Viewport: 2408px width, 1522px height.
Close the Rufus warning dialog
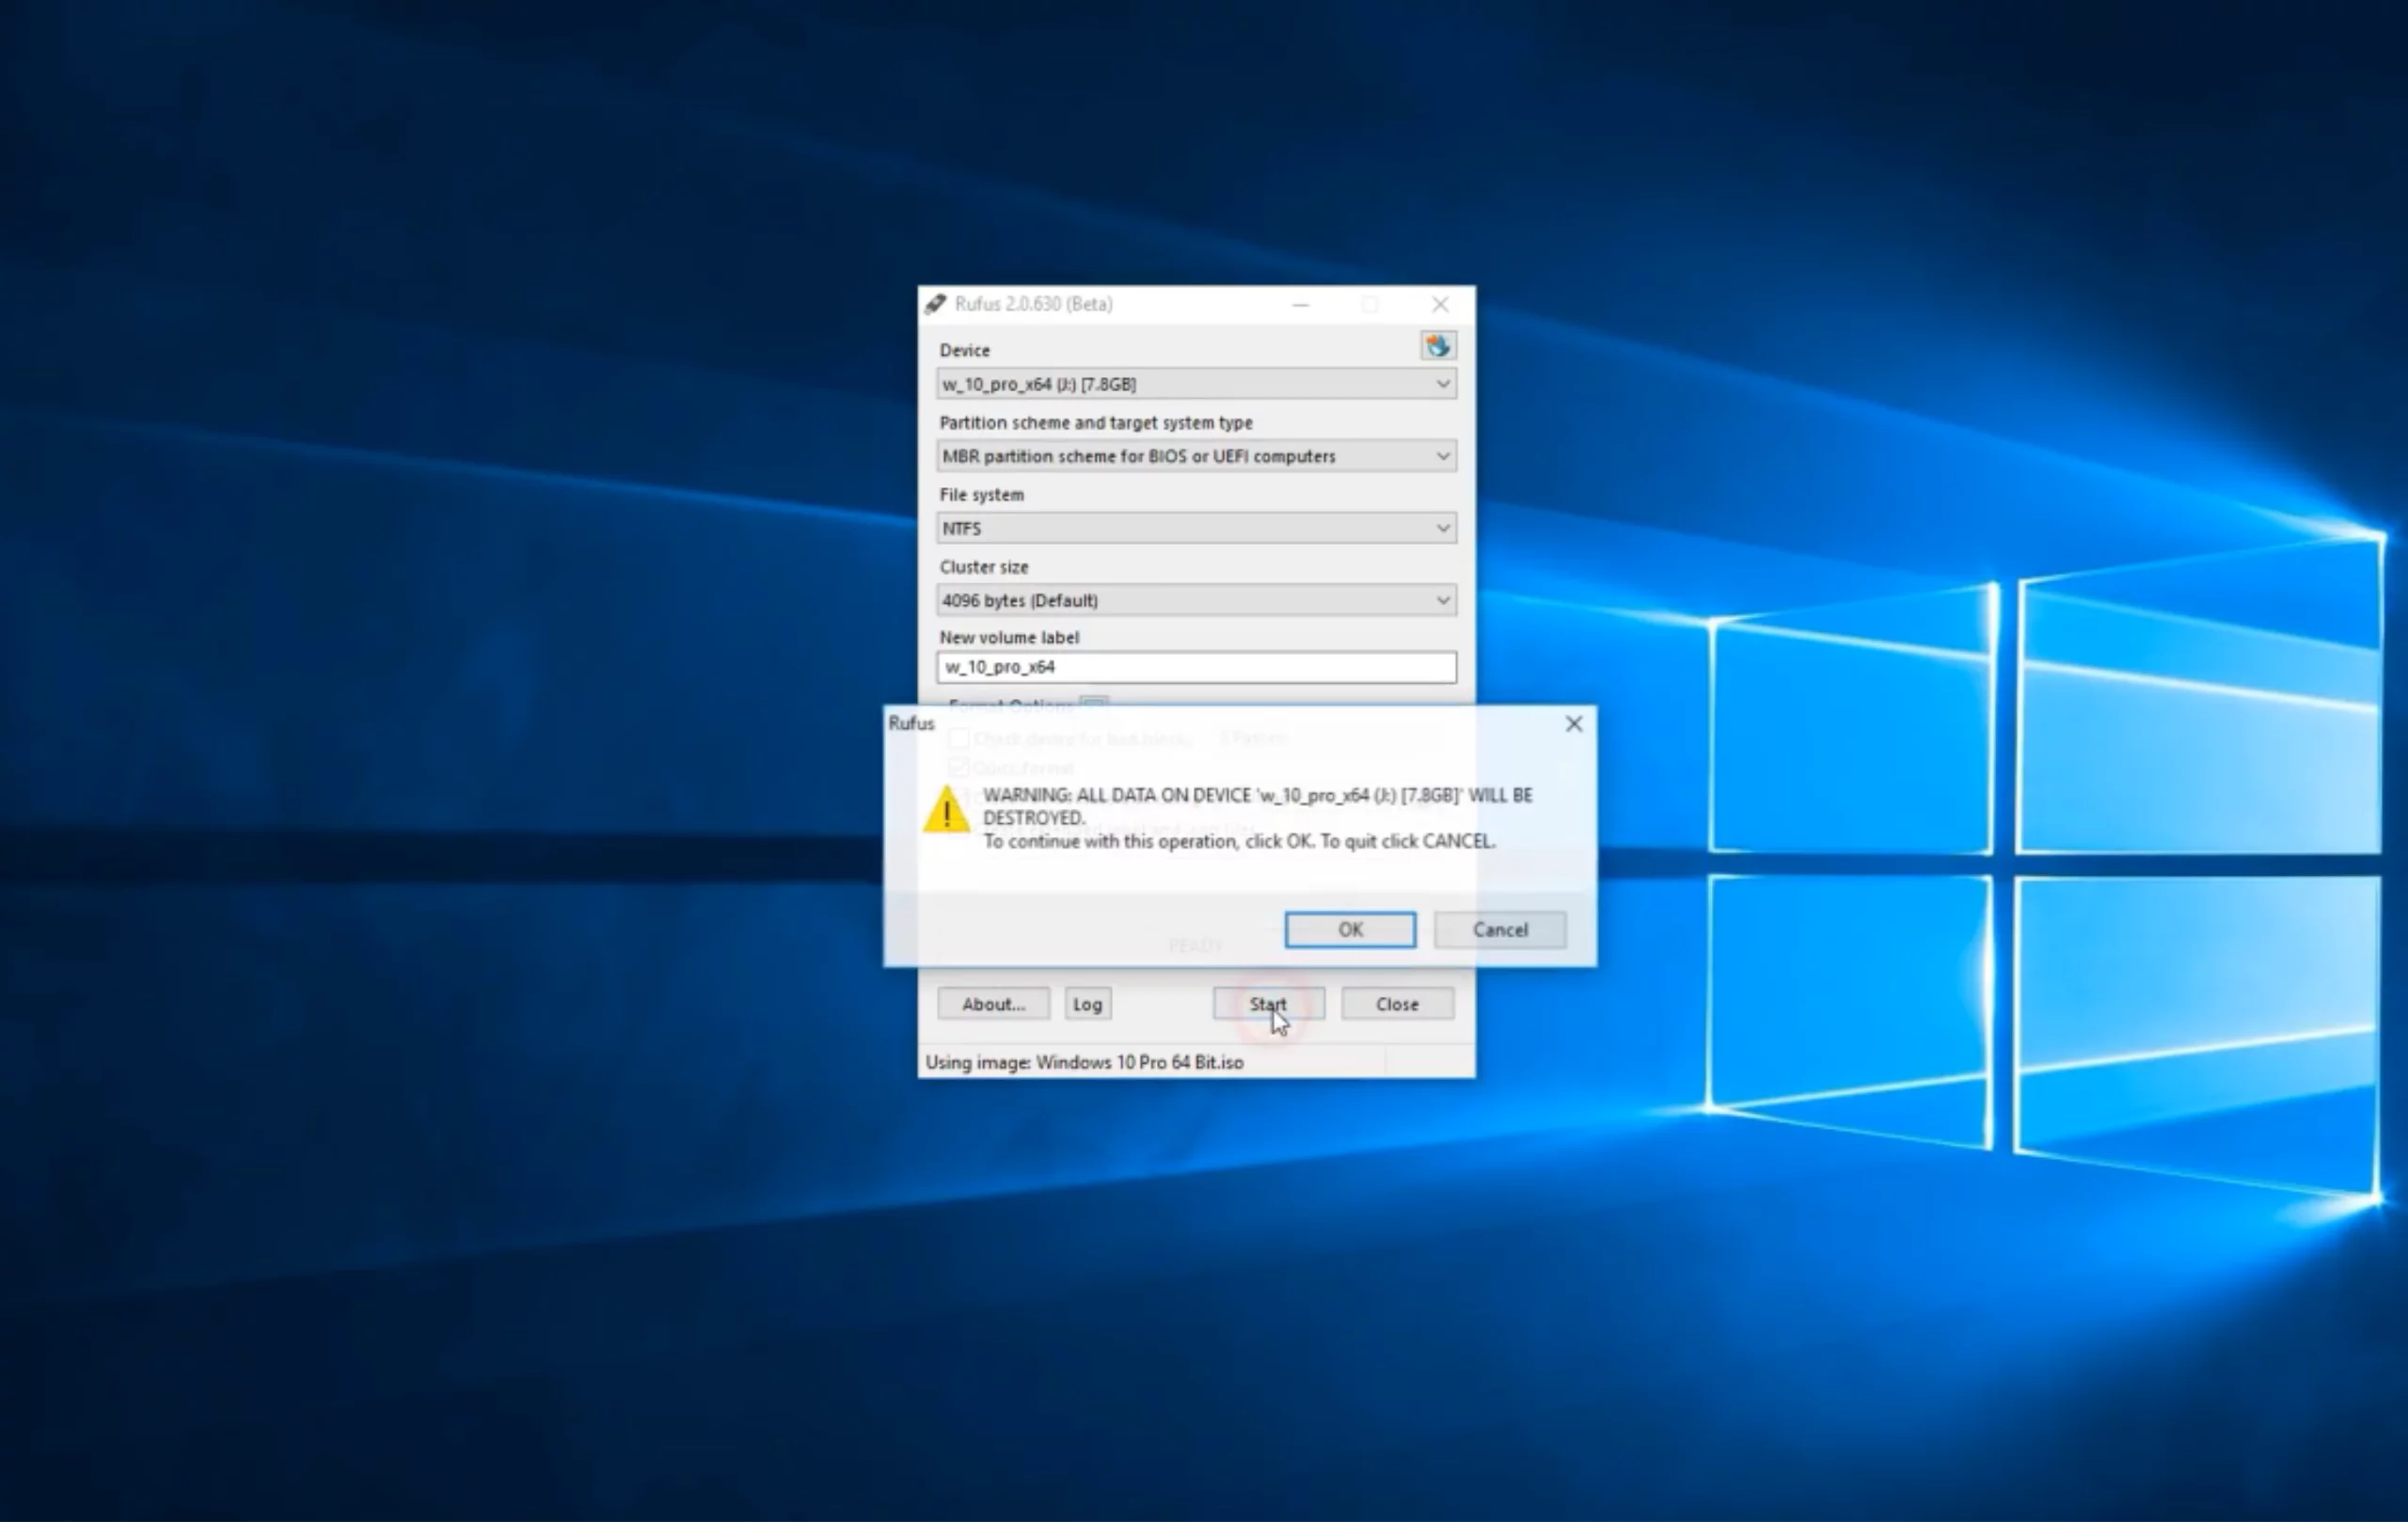coord(1574,723)
